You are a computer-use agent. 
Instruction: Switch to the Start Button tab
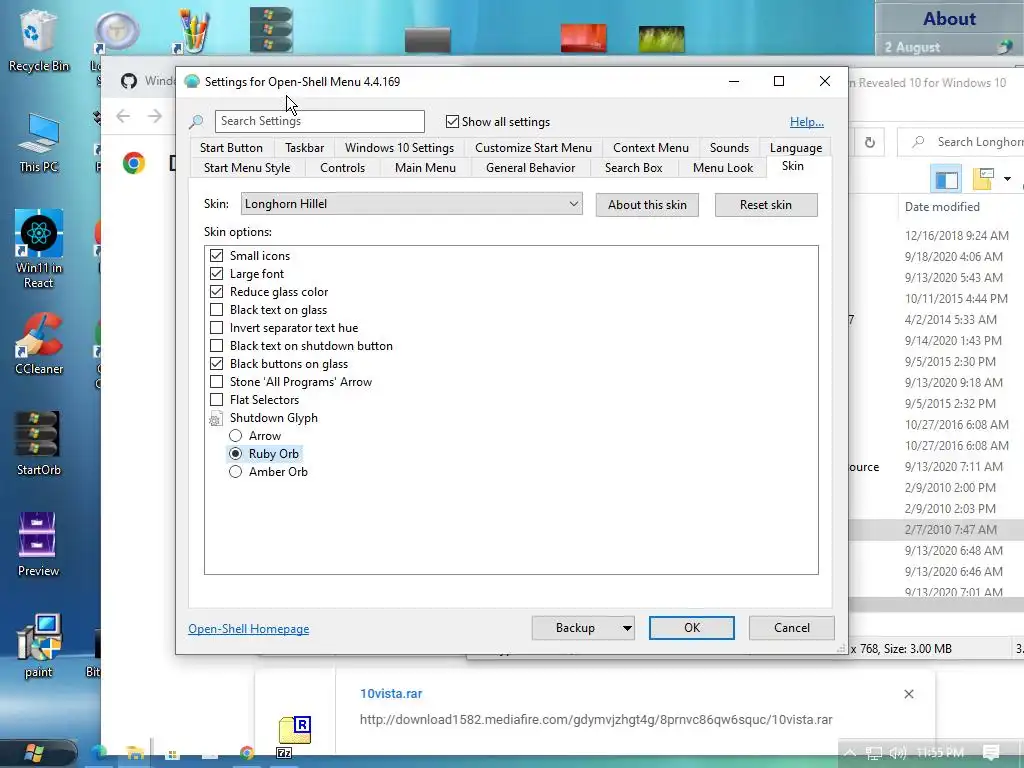click(231, 148)
